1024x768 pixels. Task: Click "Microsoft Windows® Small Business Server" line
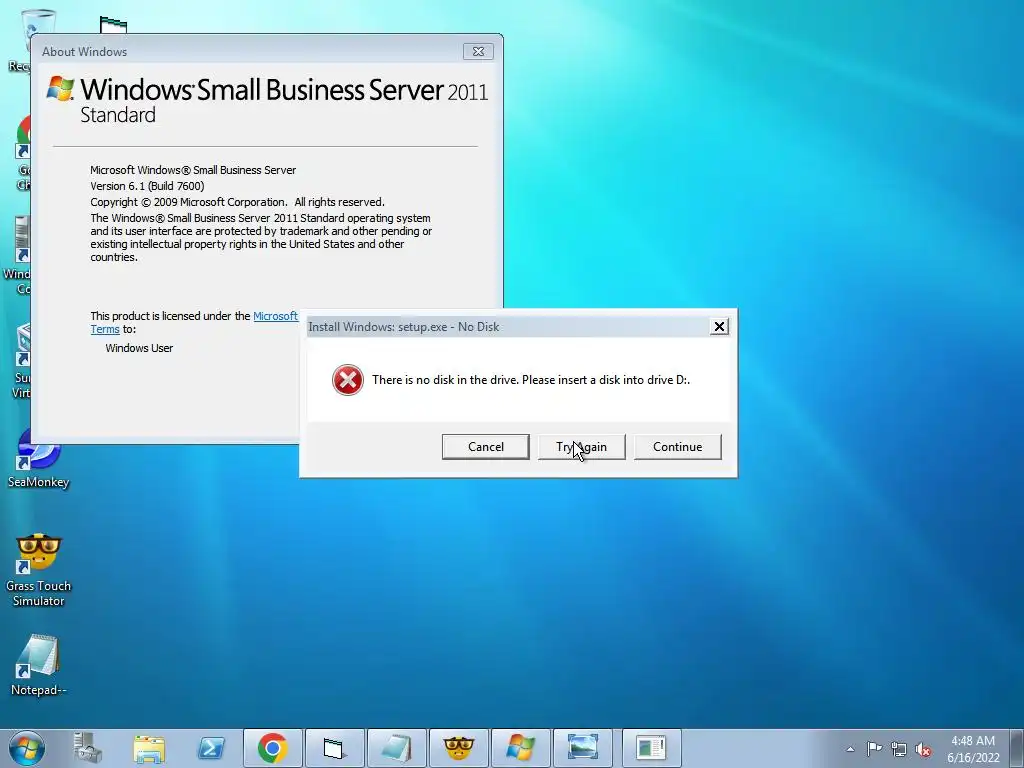coord(193,170)
